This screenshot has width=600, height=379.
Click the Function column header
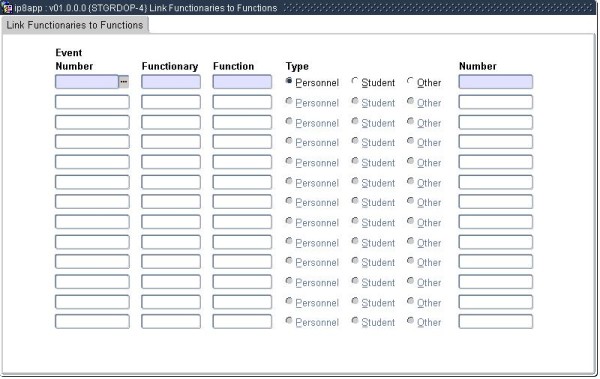233,66
